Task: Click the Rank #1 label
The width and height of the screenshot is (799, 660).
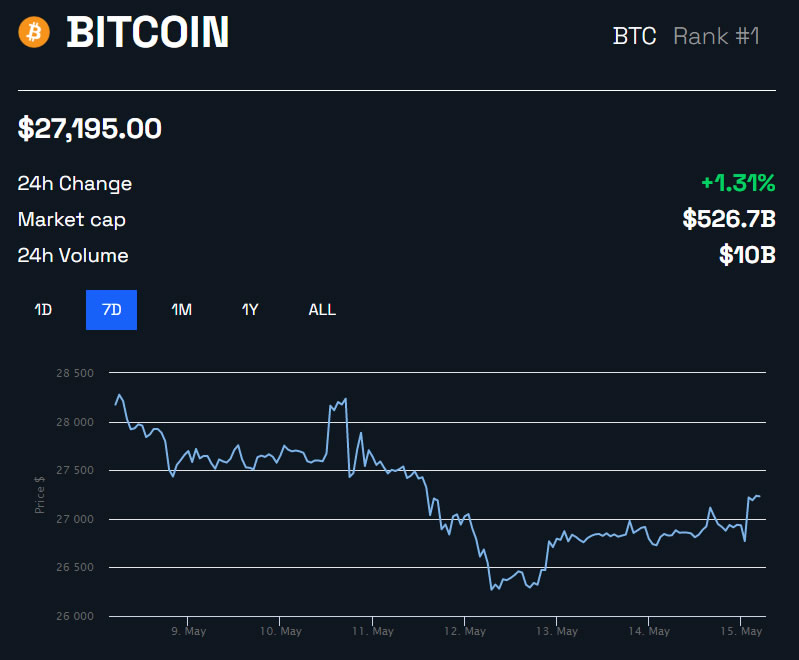Action: pyautogui.click(x=716, y=36)
